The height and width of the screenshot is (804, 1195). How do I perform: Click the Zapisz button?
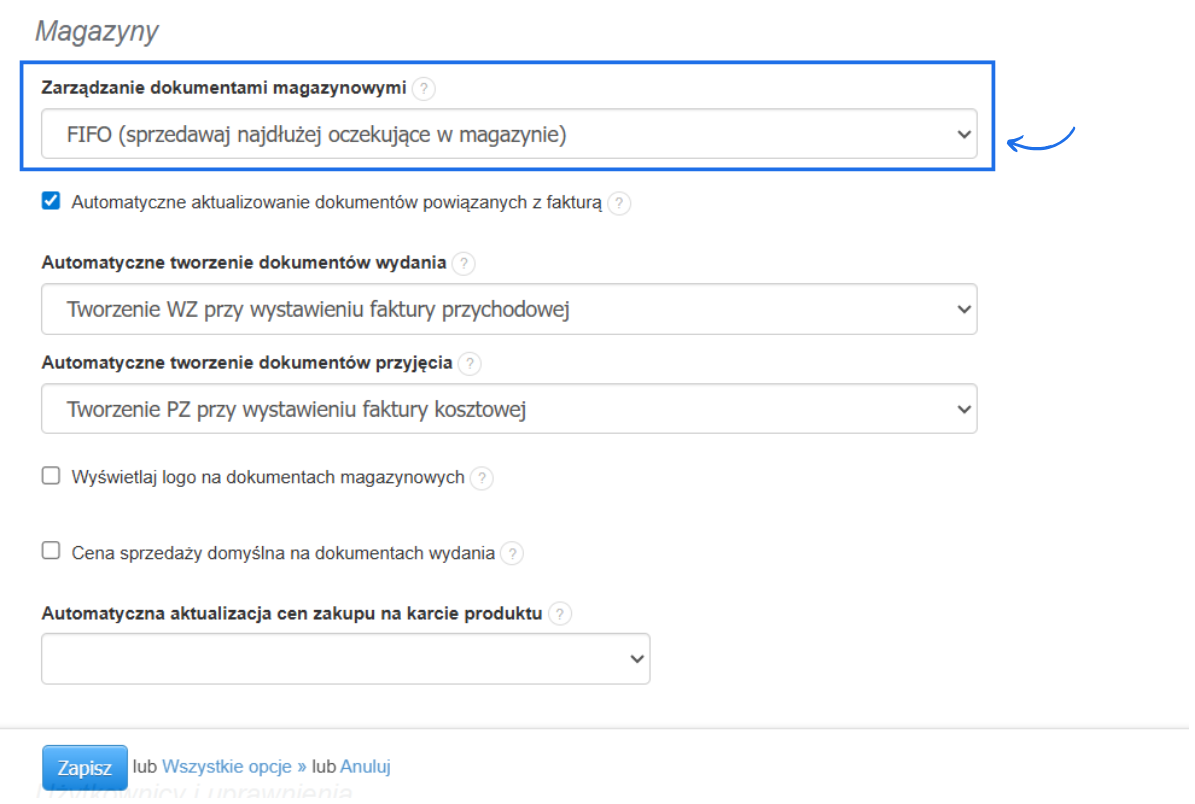tap(85, 767)
